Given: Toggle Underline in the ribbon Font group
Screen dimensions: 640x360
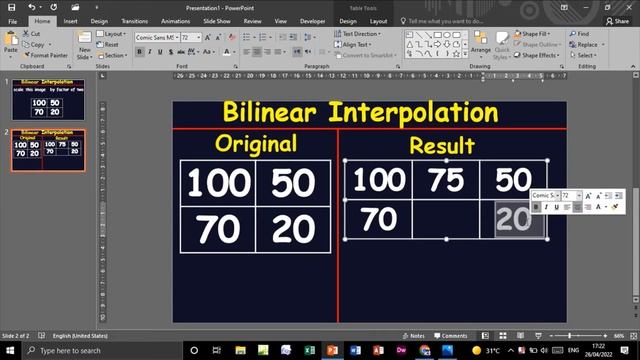Looking at the screenshot, I should [x=160, y=52].
